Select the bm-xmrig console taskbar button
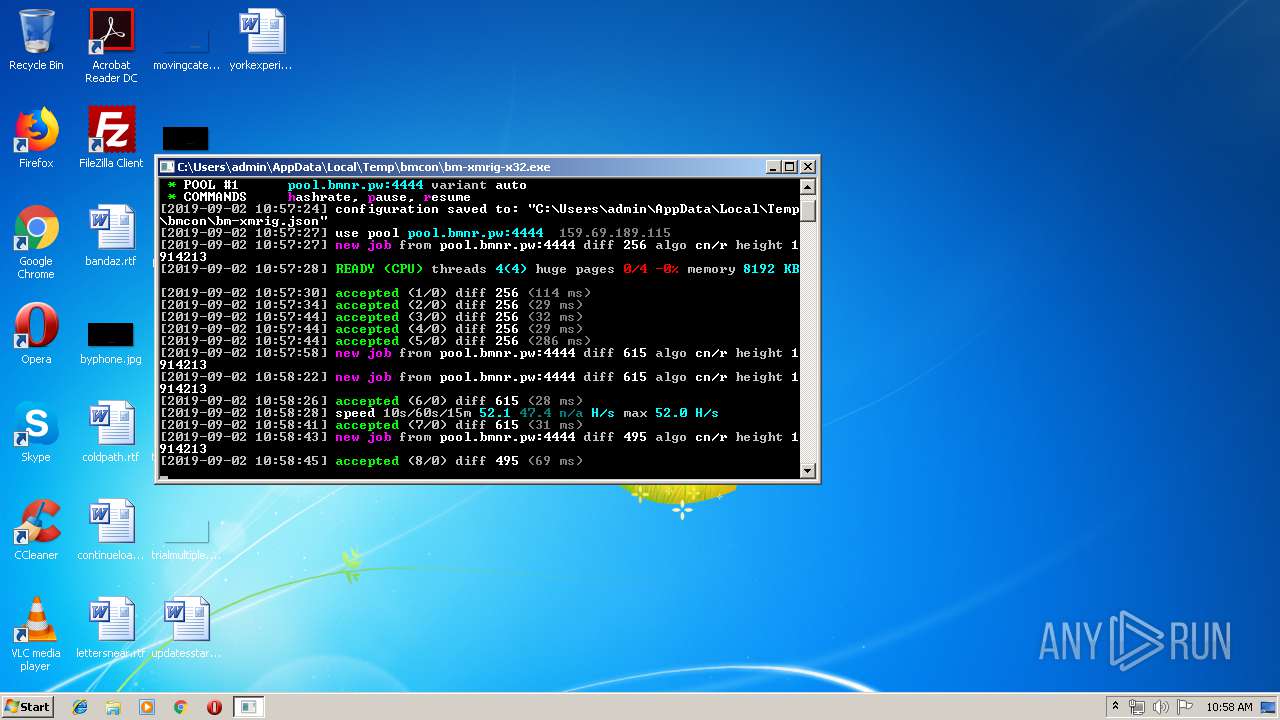 tap(248, 707)
